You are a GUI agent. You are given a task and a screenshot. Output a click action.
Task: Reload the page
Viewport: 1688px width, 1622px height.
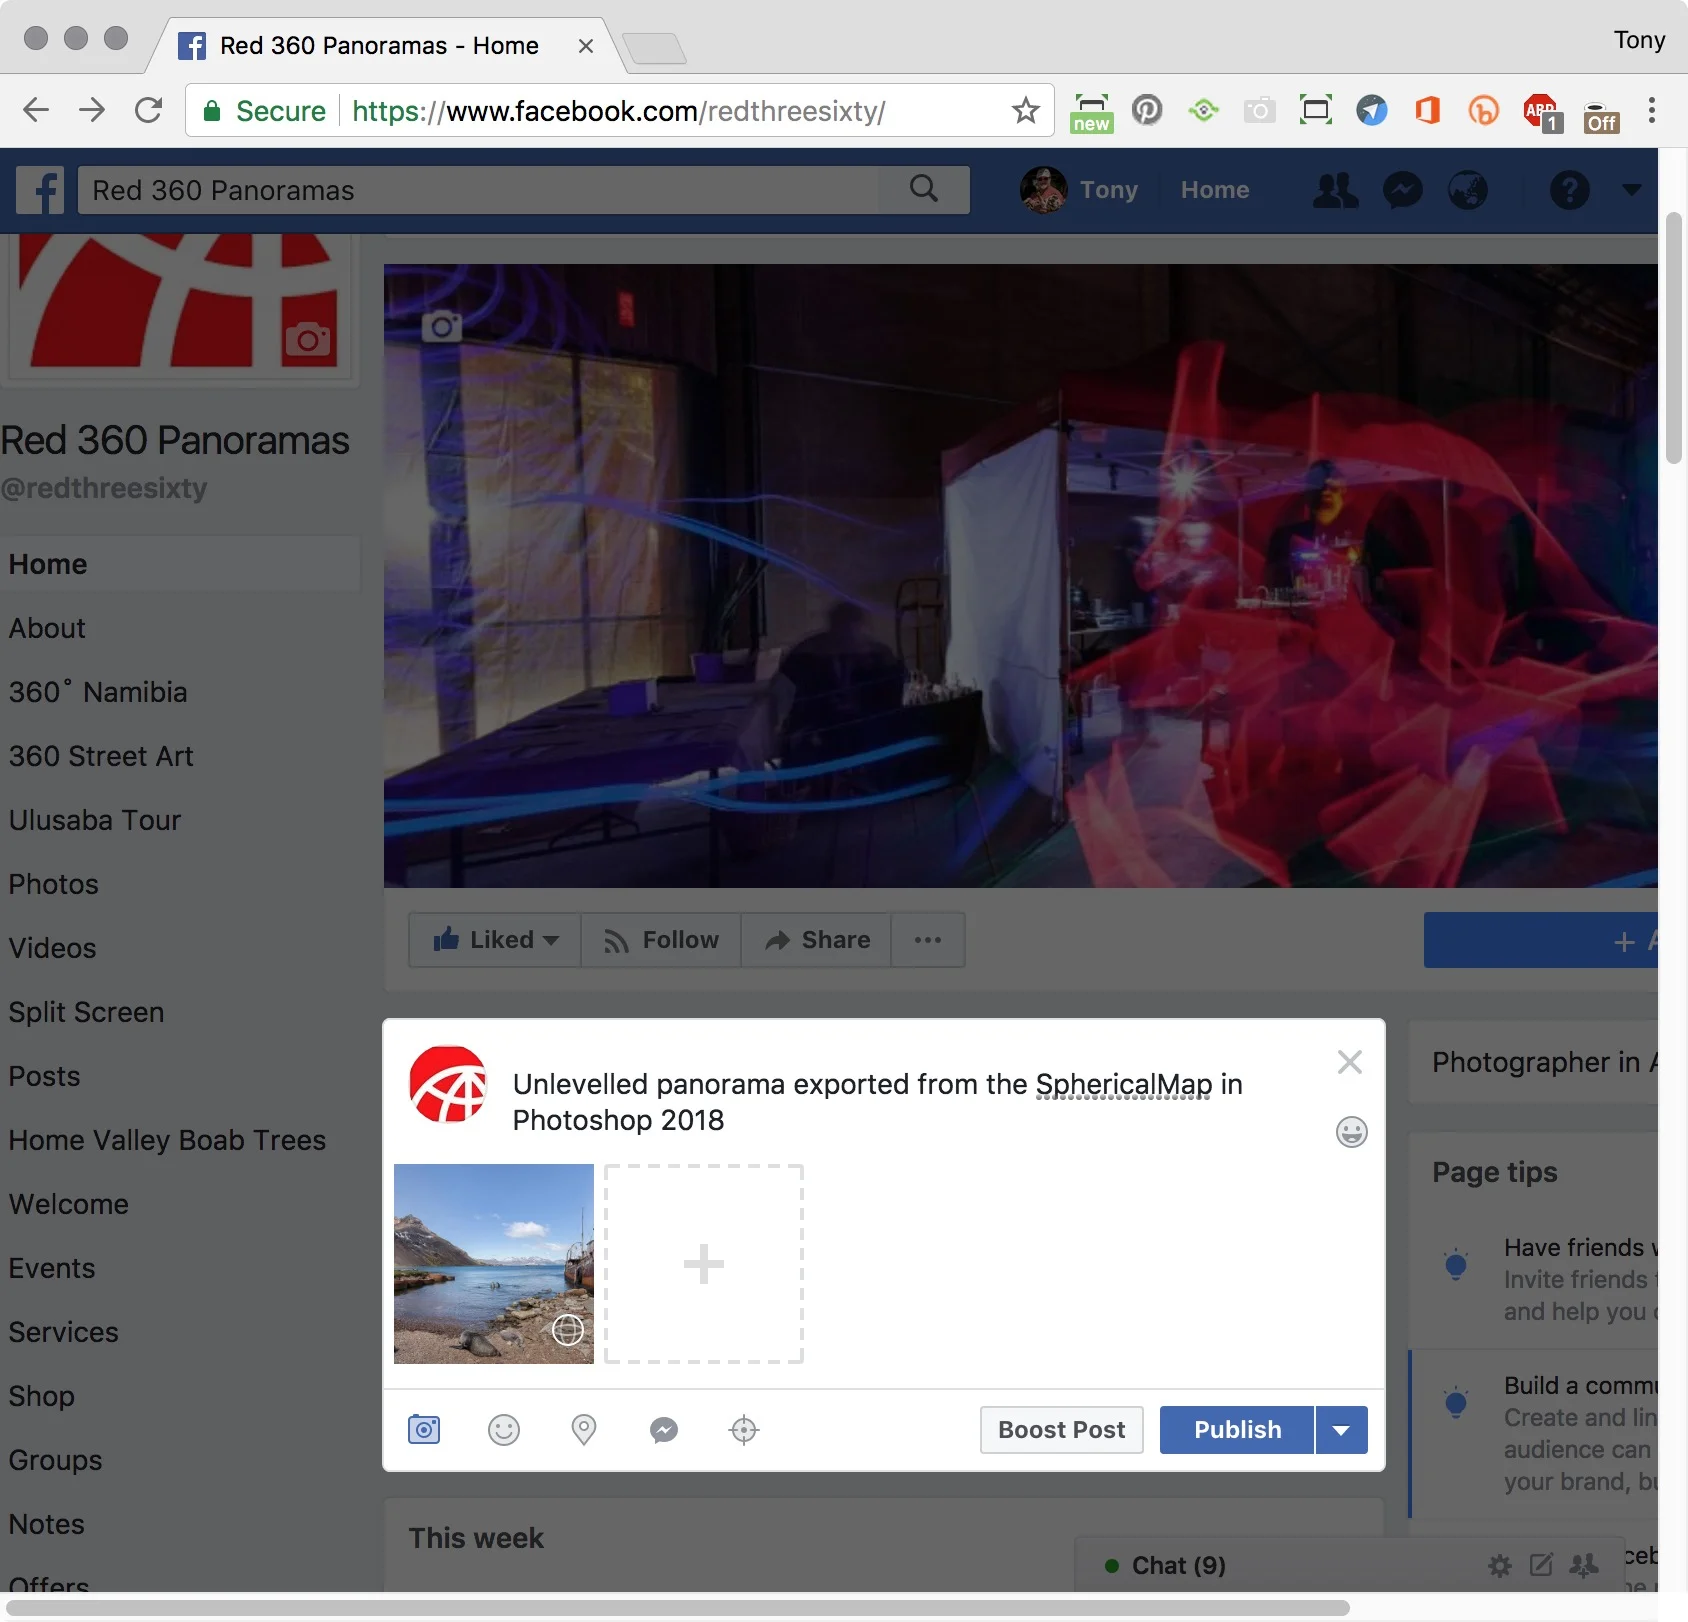pos(148,110)
